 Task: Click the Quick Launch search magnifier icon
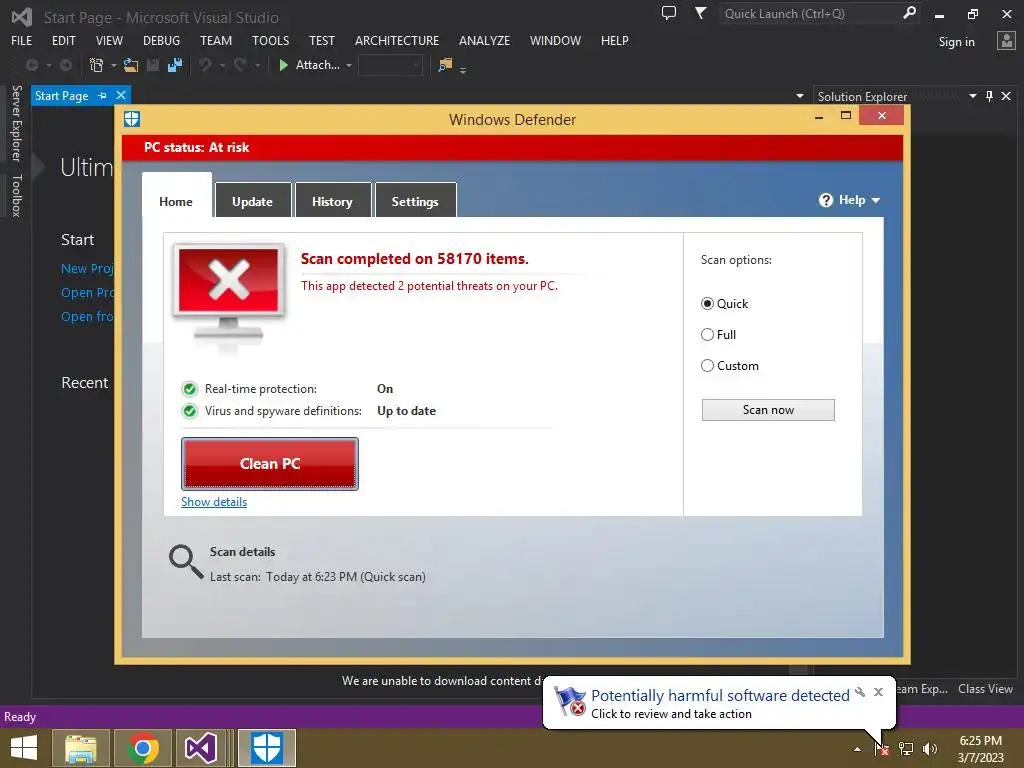click(909, 13)
